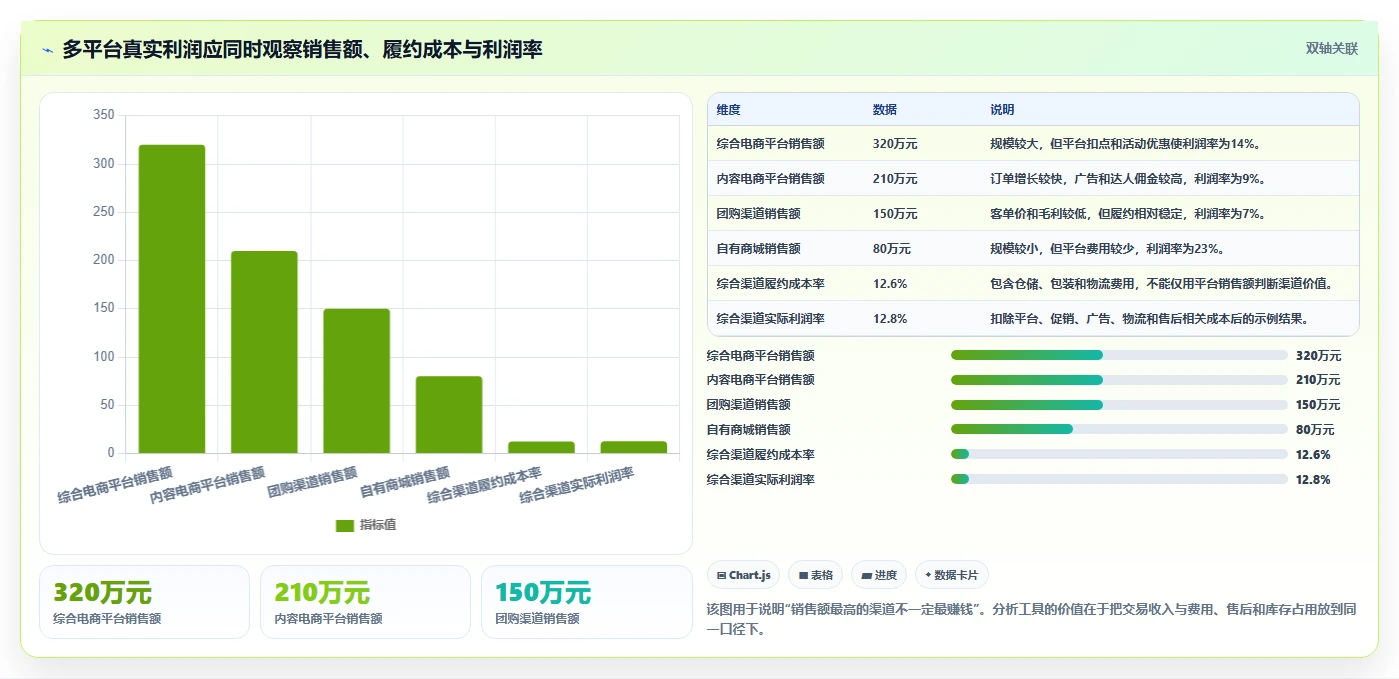Click the 表格 tag chip

tap(815, 575)
